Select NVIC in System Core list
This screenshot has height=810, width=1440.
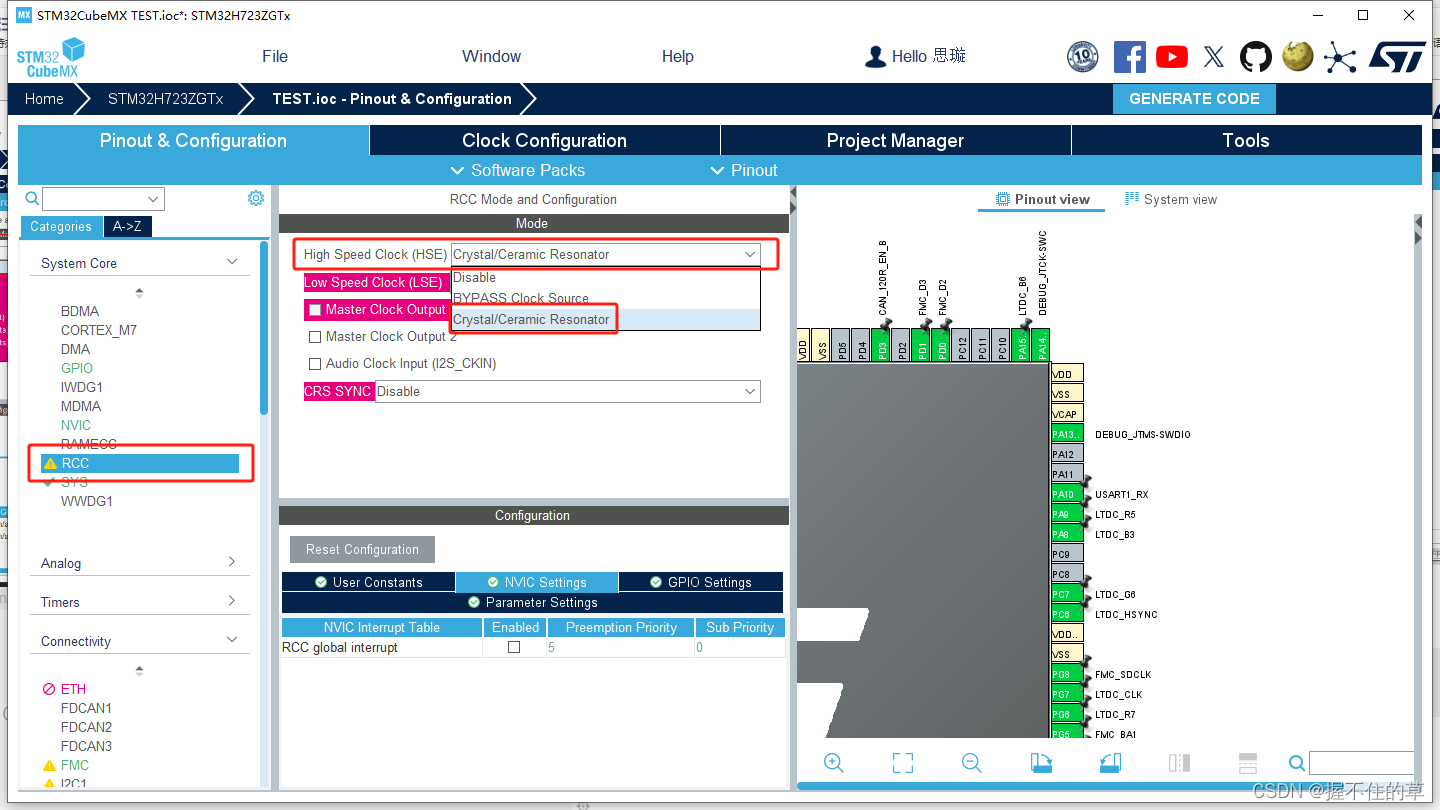[x=76, y=425]
